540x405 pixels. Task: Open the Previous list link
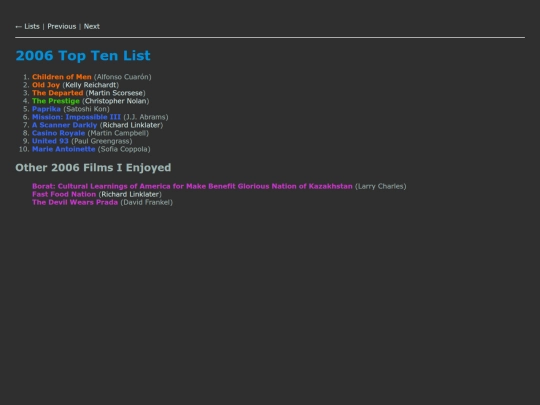62,27
